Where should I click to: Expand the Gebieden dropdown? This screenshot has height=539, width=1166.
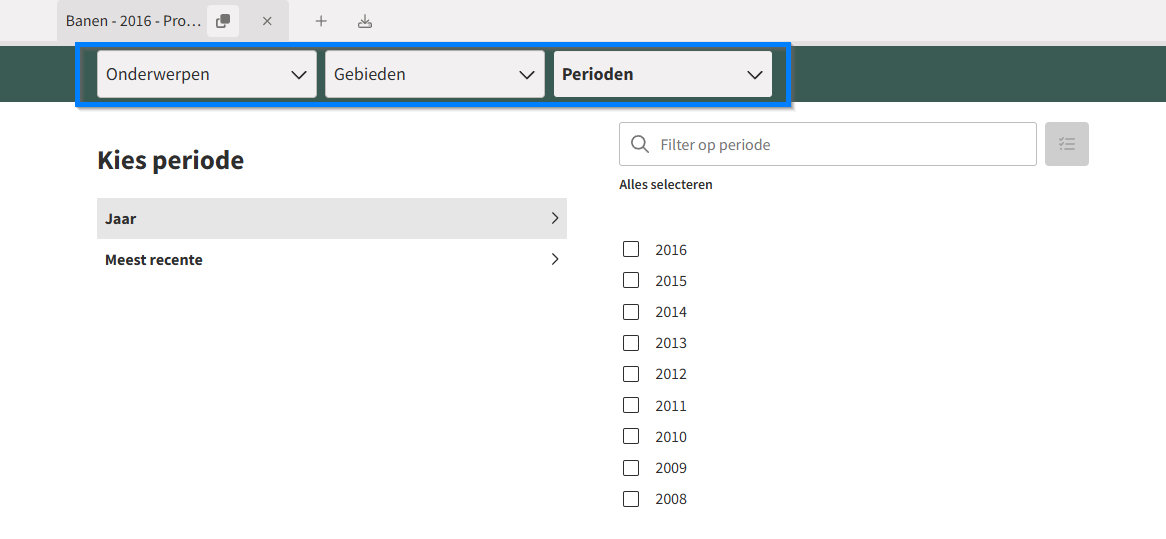[x=434, y=74]
